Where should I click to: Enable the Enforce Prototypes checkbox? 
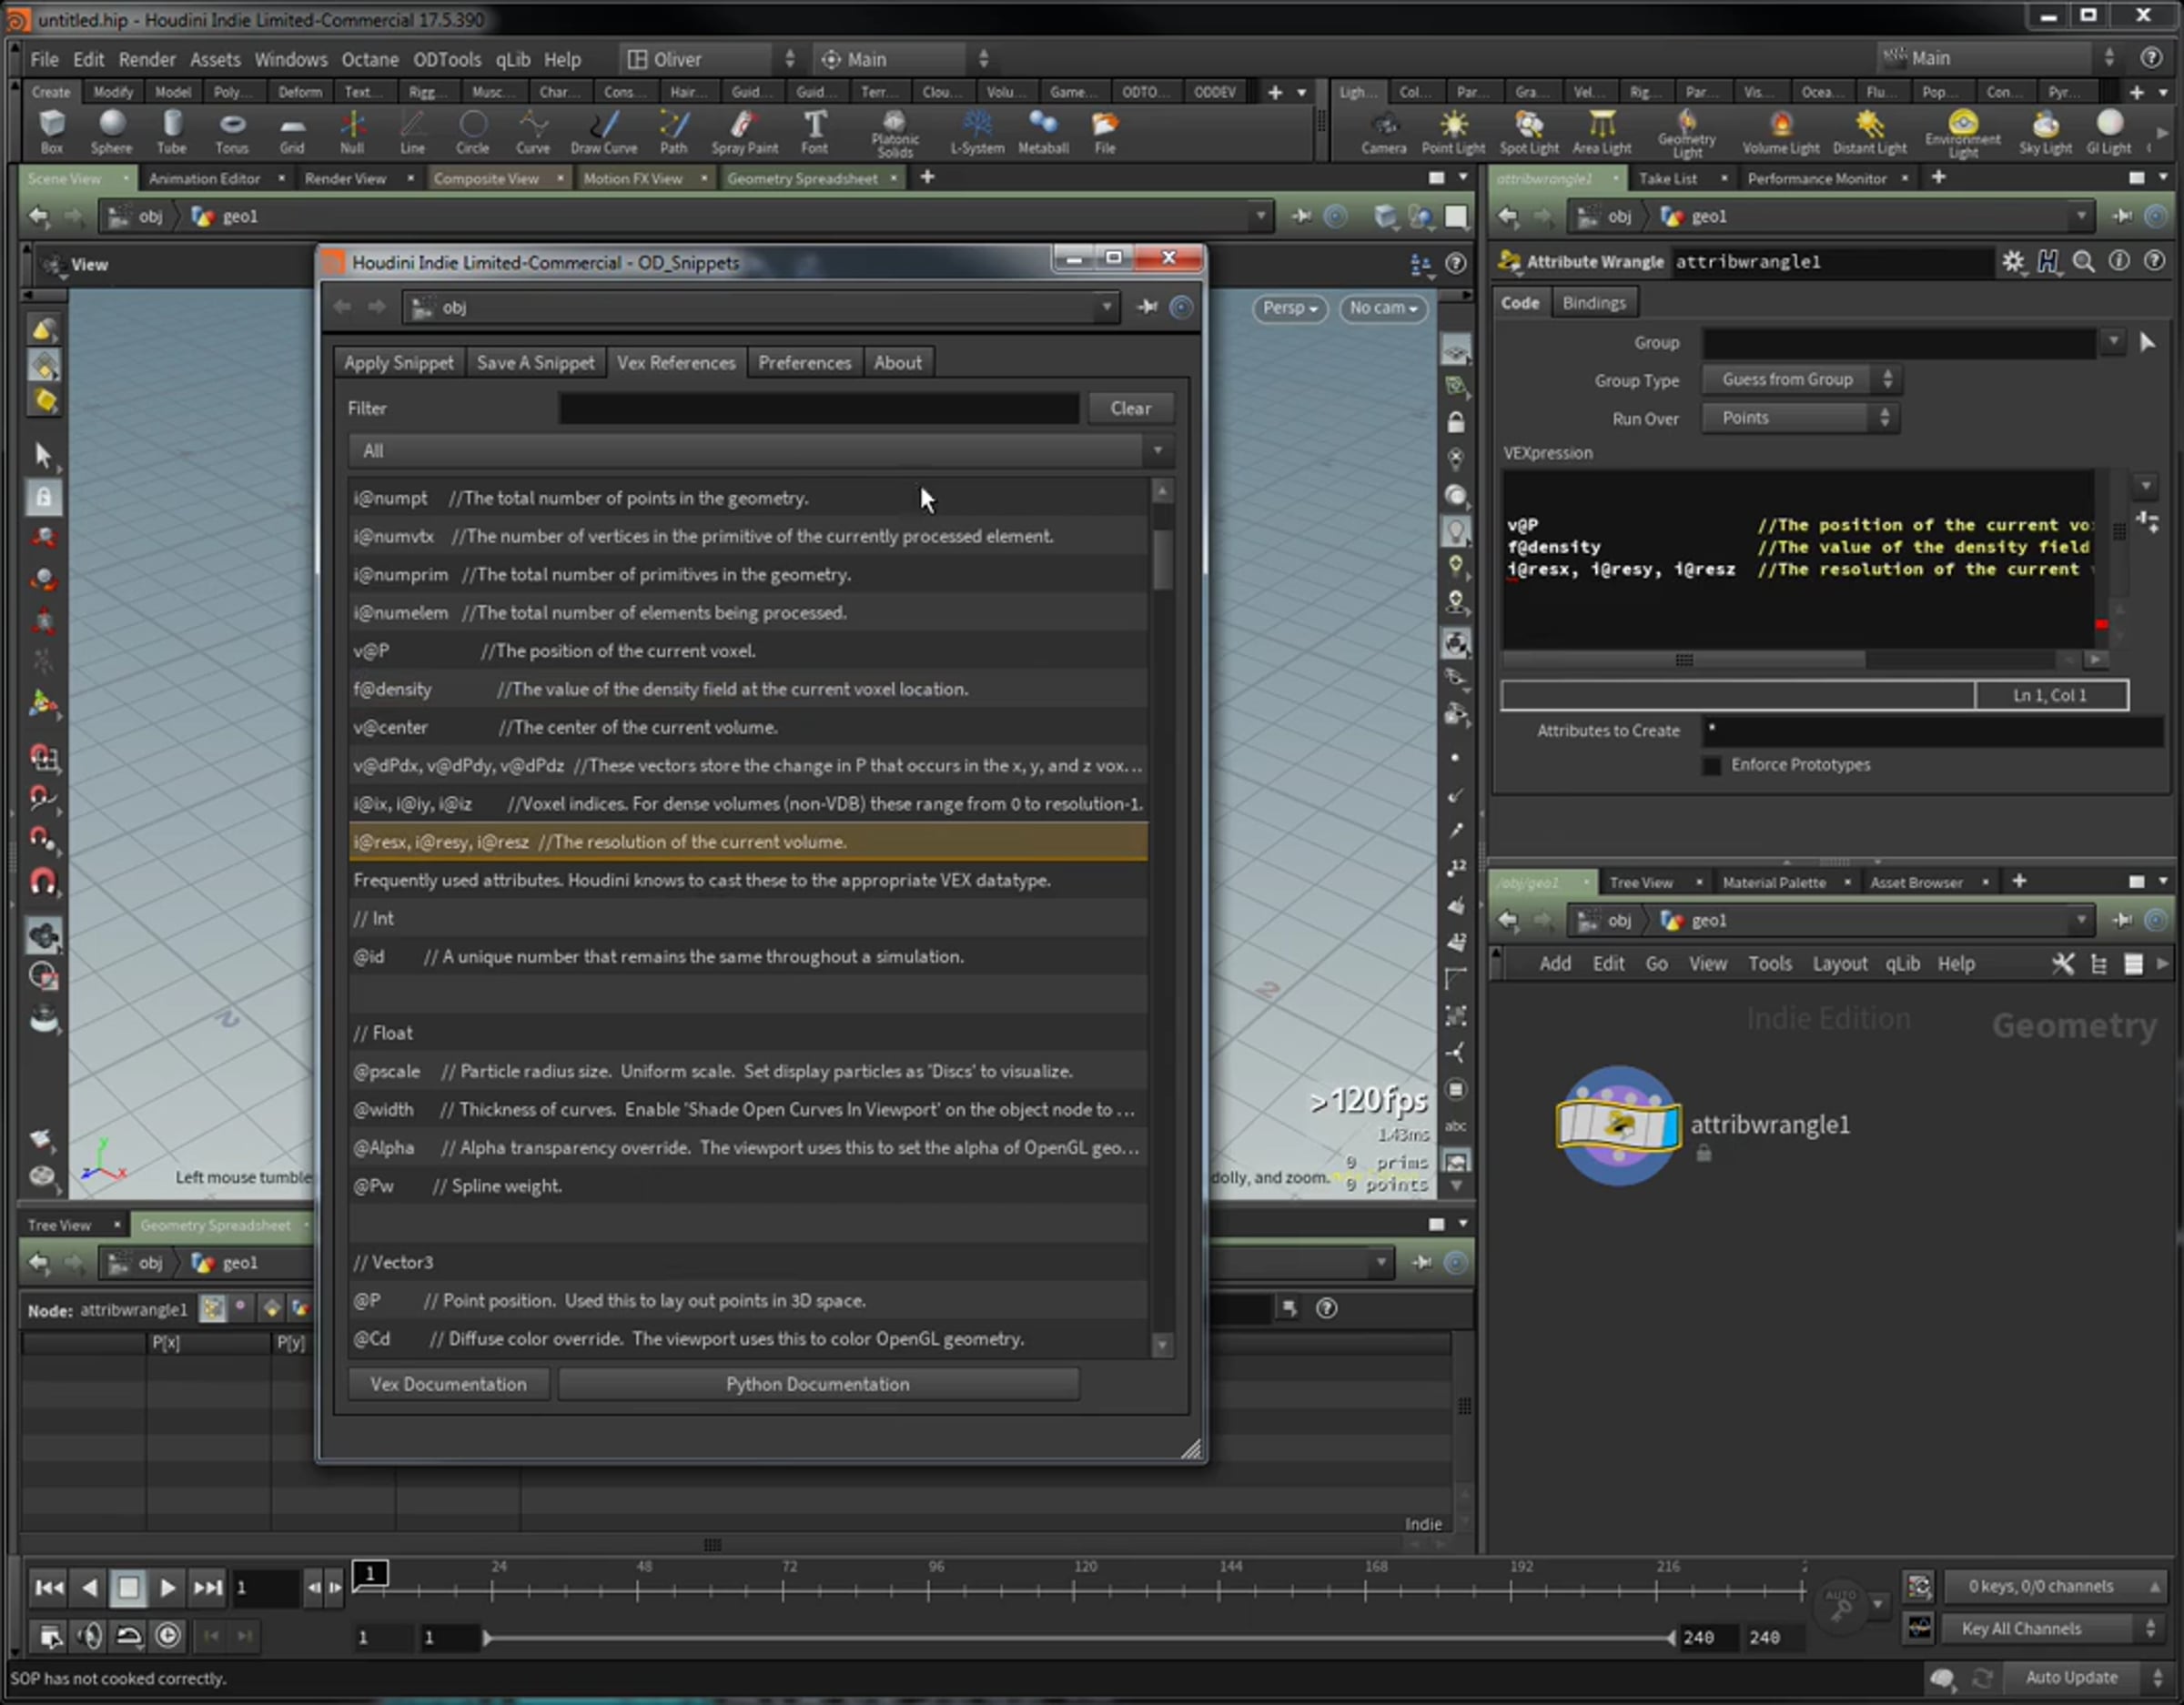[1712, 765]
